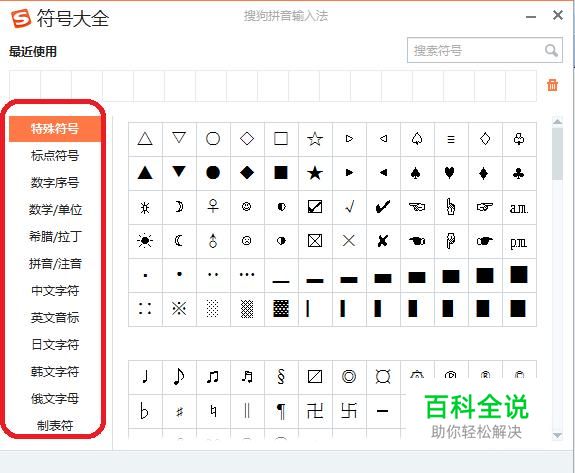Viewport: 575px width, 473px height.
Task: Insert the solid heart symbol ♥
Action: click(451, 173)
